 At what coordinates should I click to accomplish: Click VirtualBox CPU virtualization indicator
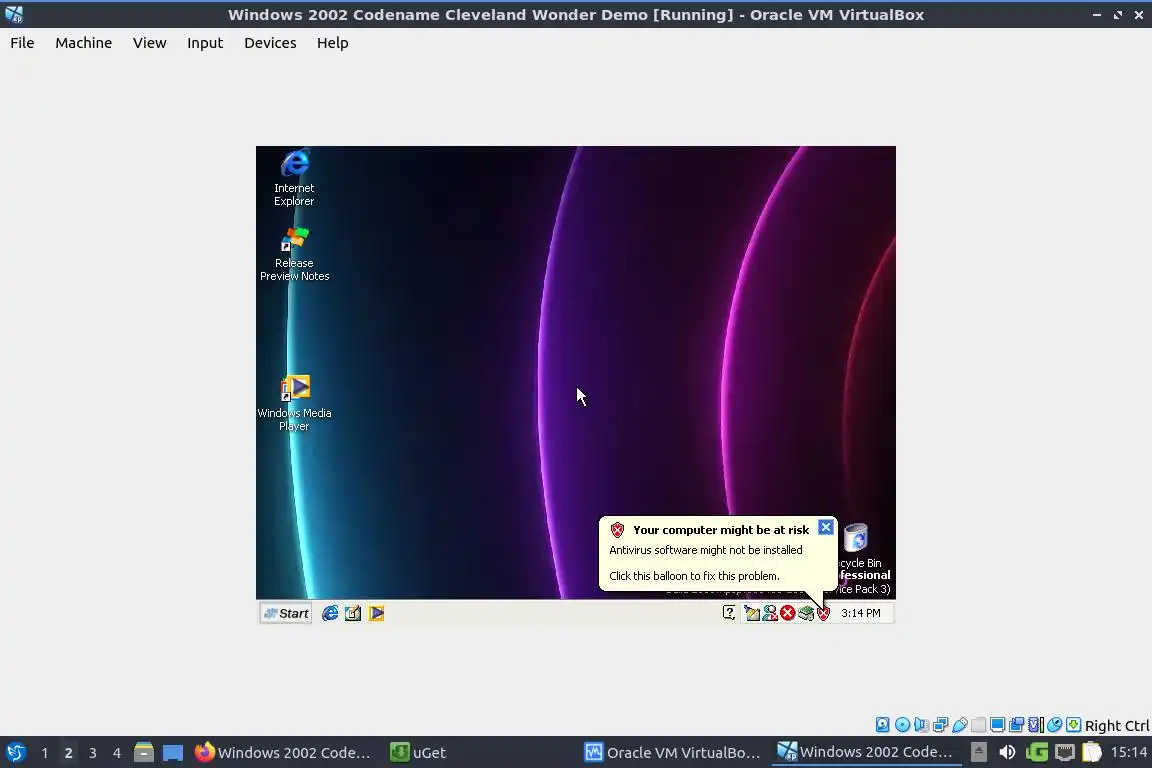[1036, 725]
